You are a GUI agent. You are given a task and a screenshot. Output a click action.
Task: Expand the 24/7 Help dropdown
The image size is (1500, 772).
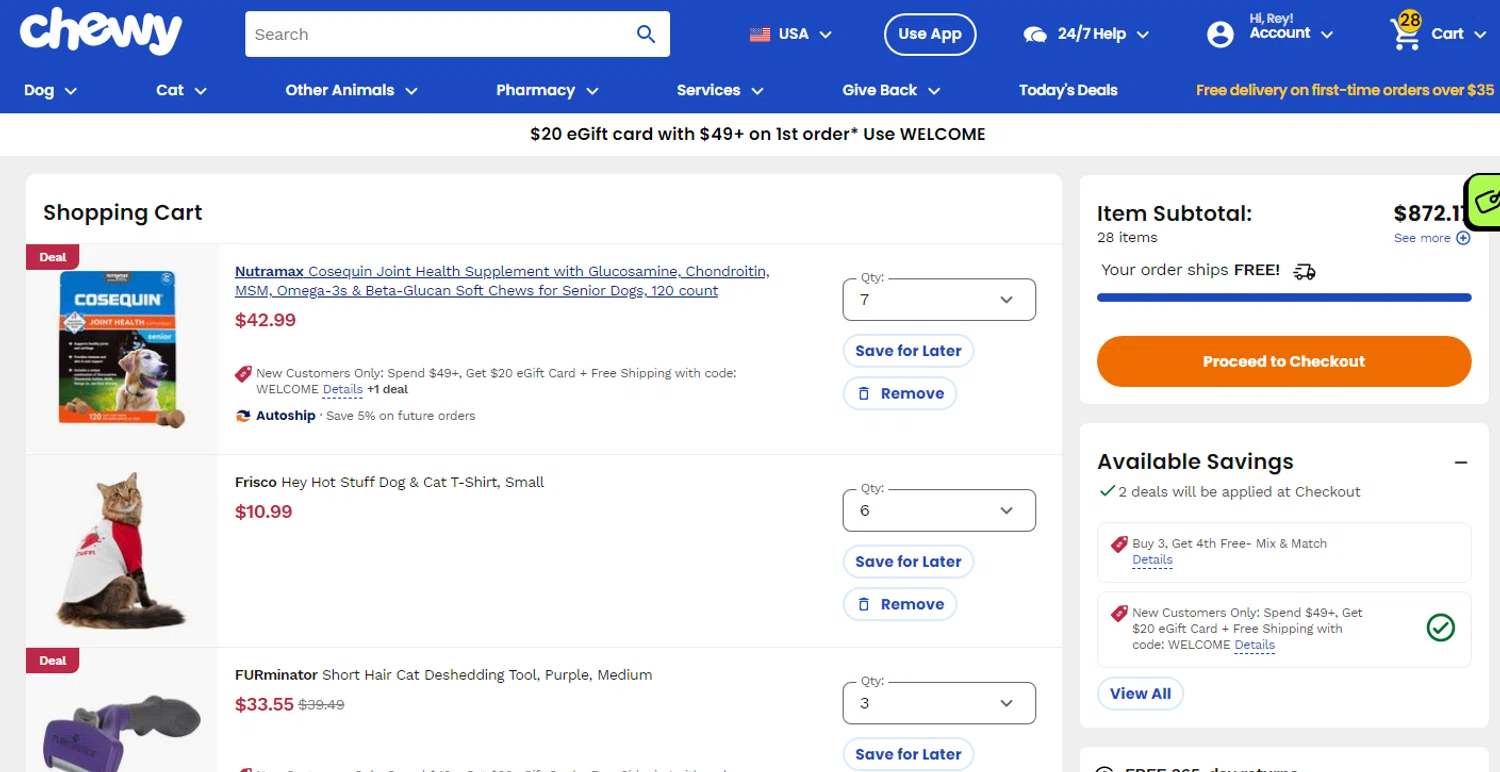(x=1143, y=34)
